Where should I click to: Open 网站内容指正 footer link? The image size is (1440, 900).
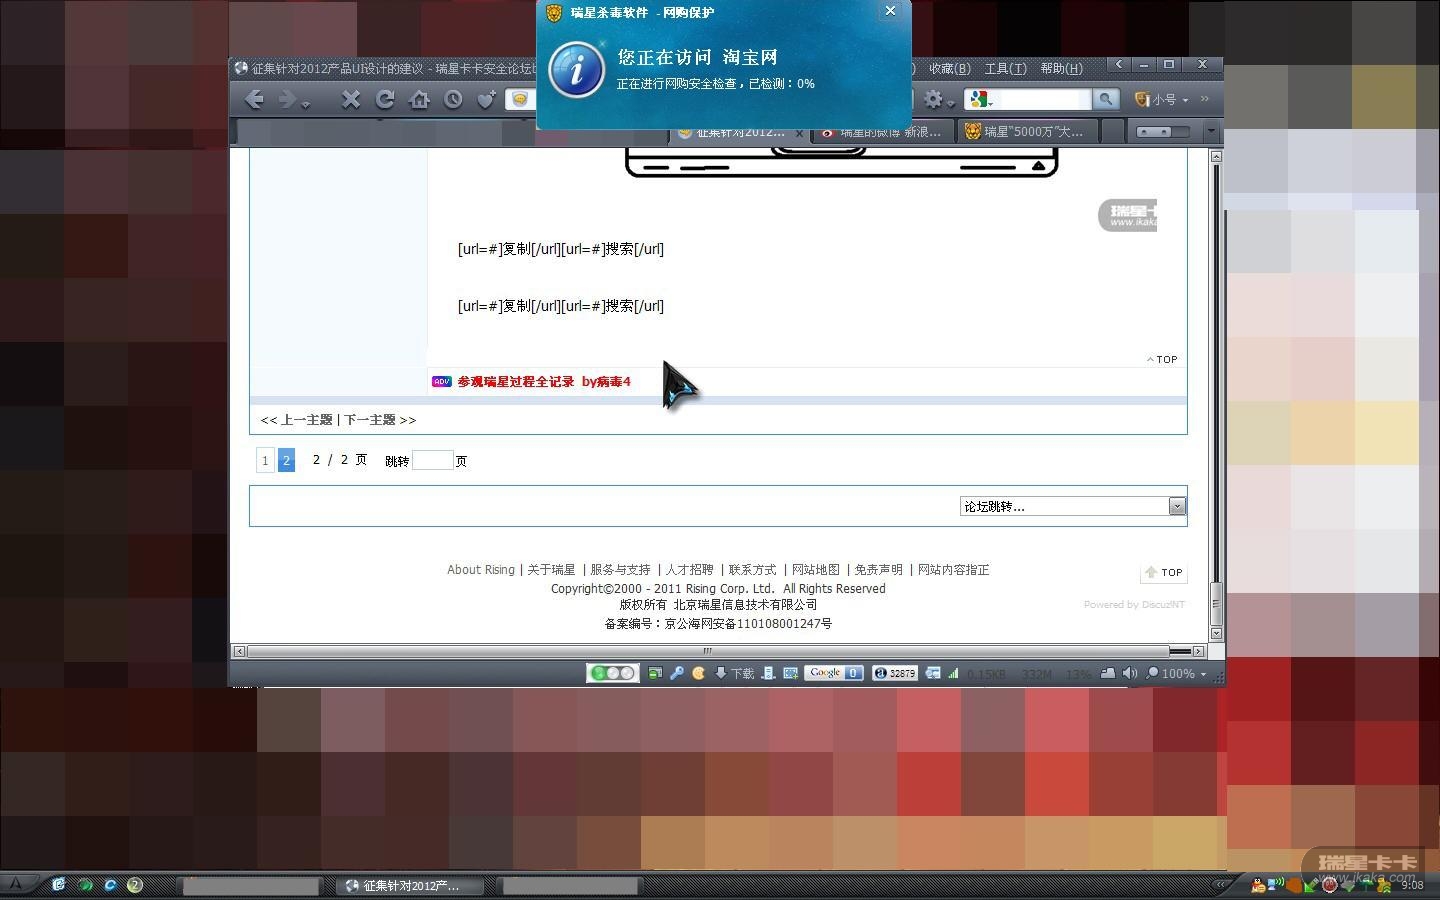point(954,570)
